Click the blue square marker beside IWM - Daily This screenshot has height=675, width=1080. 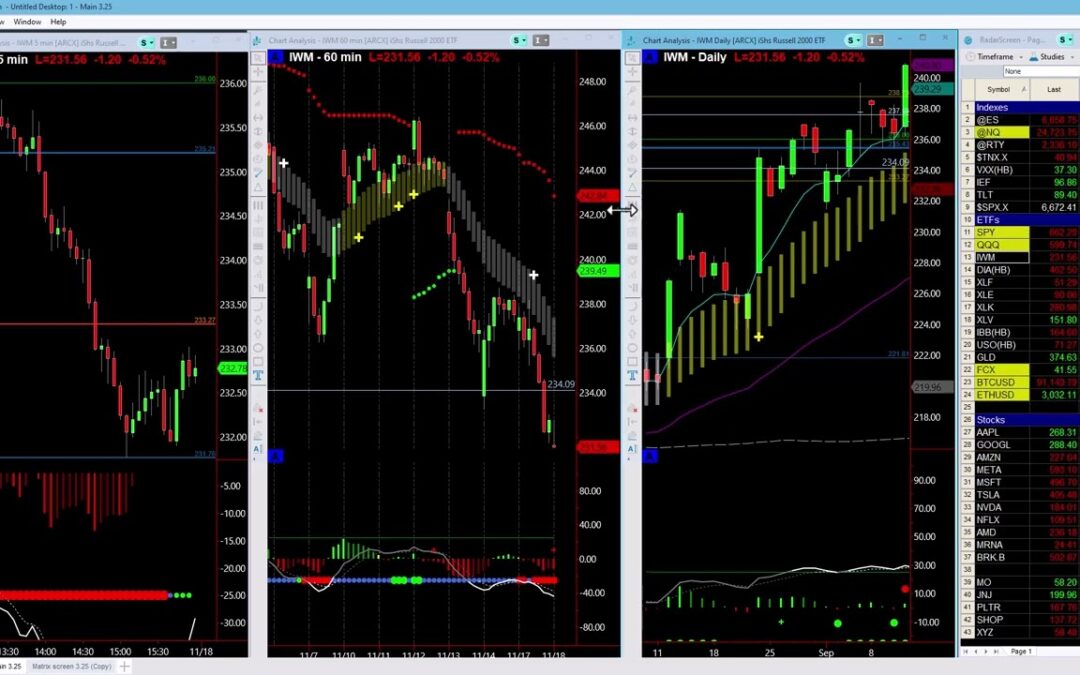(x=650, y=57)
